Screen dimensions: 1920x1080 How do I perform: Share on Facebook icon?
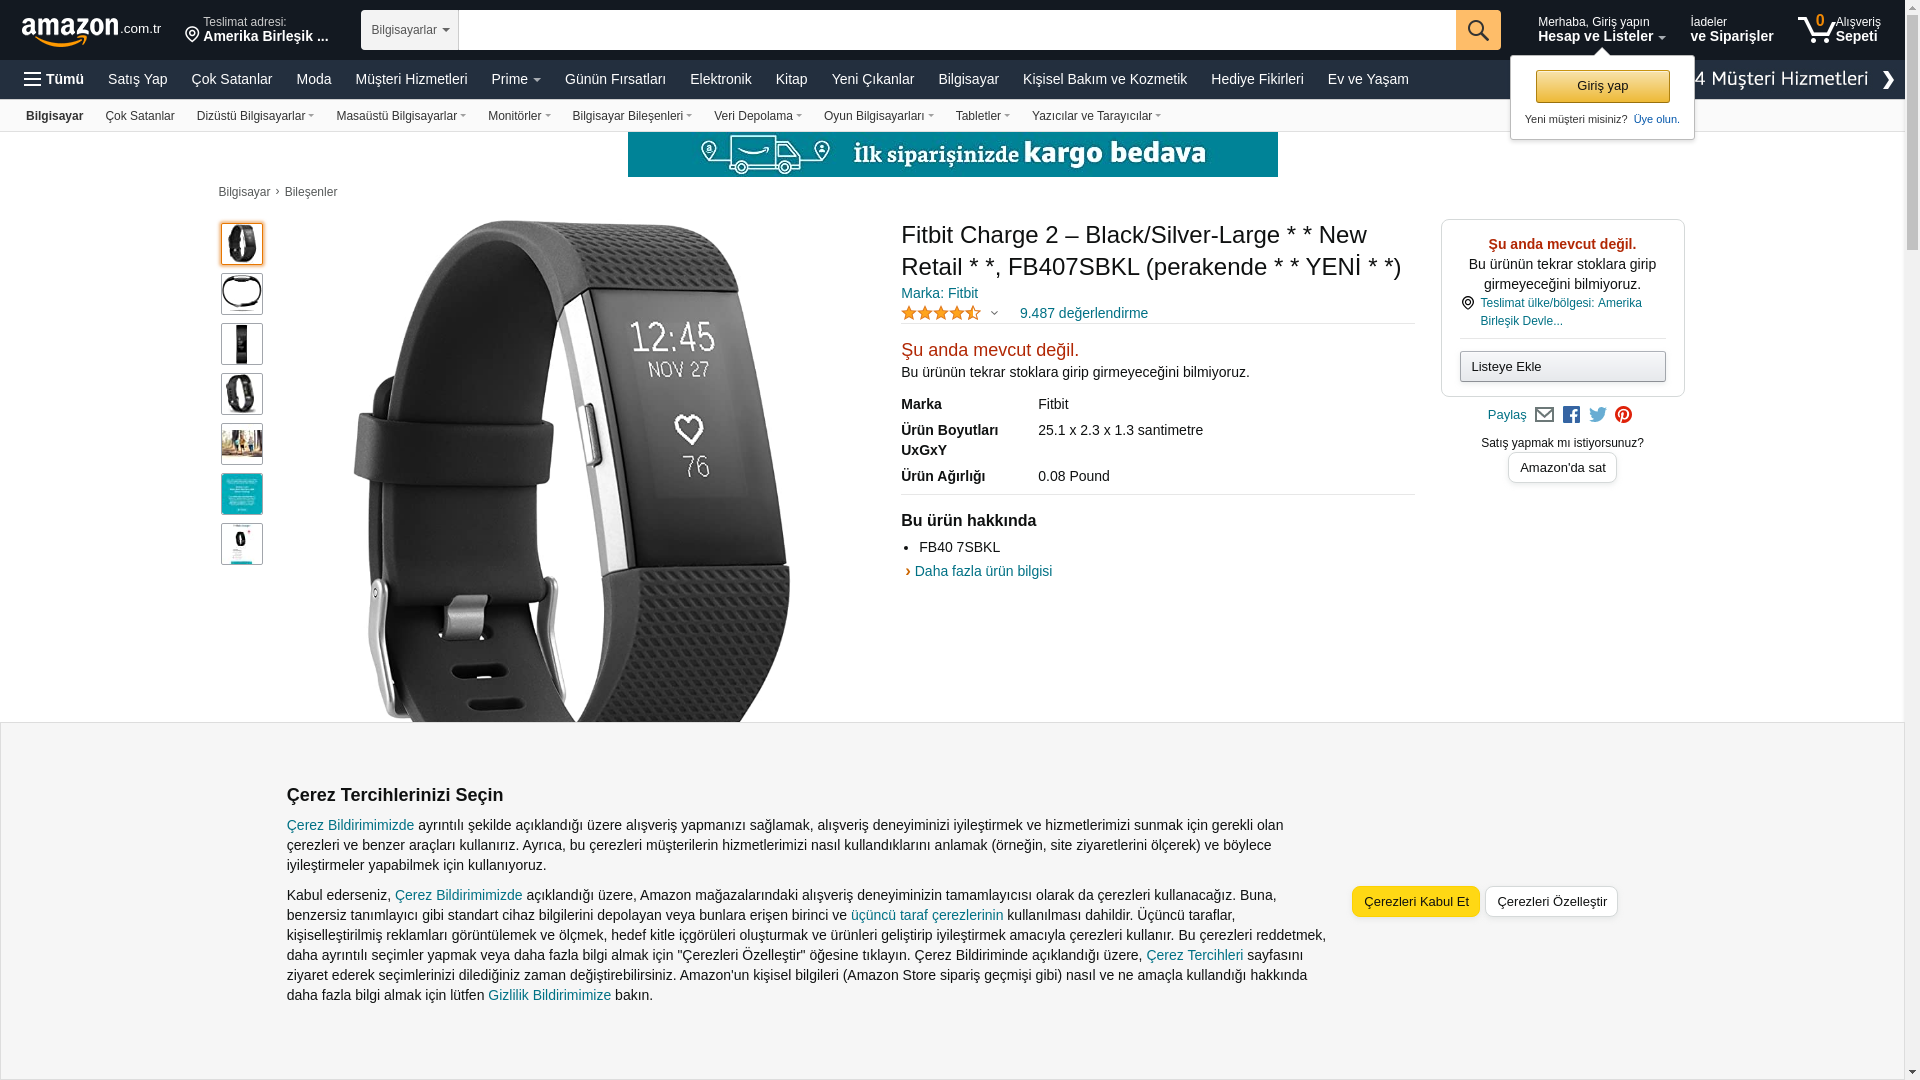pos(1571,415)
